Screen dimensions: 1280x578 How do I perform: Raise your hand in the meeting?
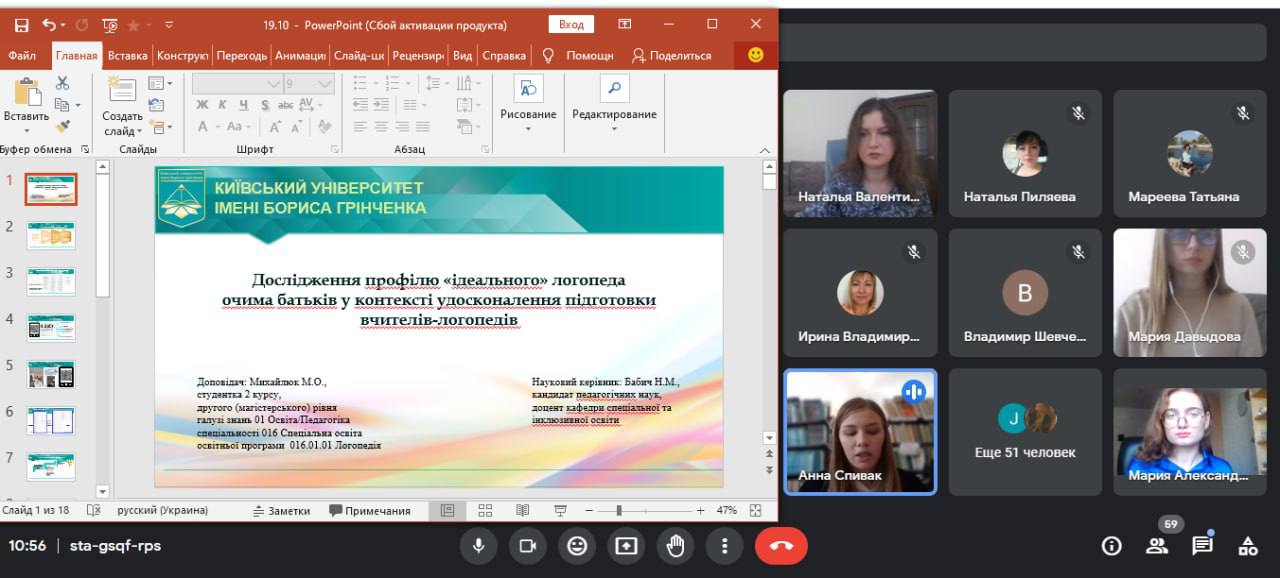[675, 546]
